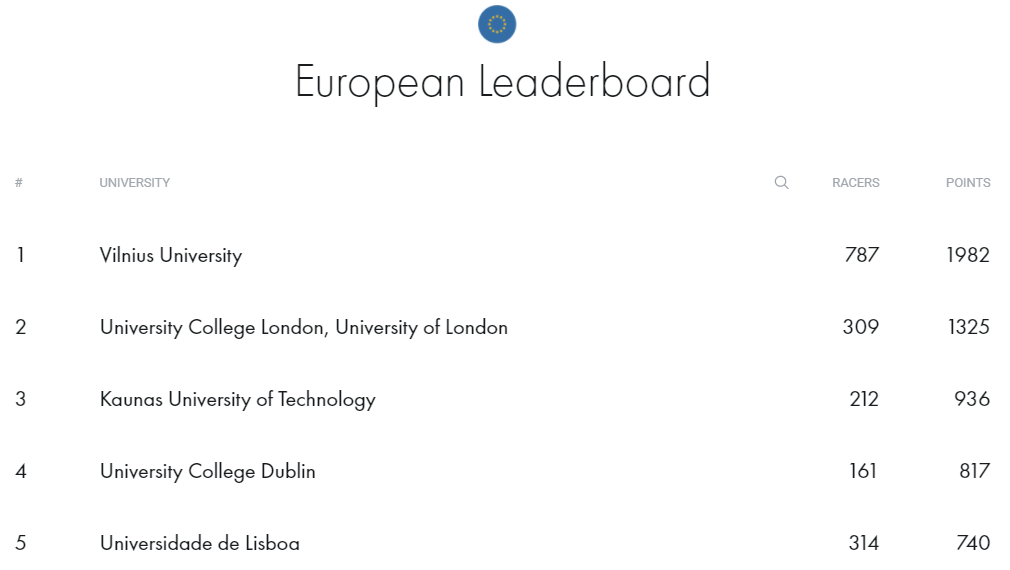Select Universidade de Lisboa entry

click(x=200, y=544)
